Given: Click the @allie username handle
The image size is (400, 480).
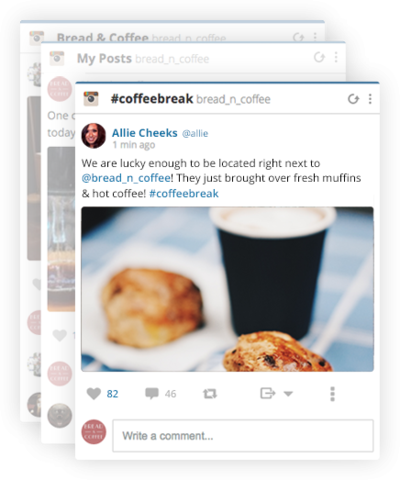Looking at the screenshot, I should pyautogui.click(x=195, y=134).
